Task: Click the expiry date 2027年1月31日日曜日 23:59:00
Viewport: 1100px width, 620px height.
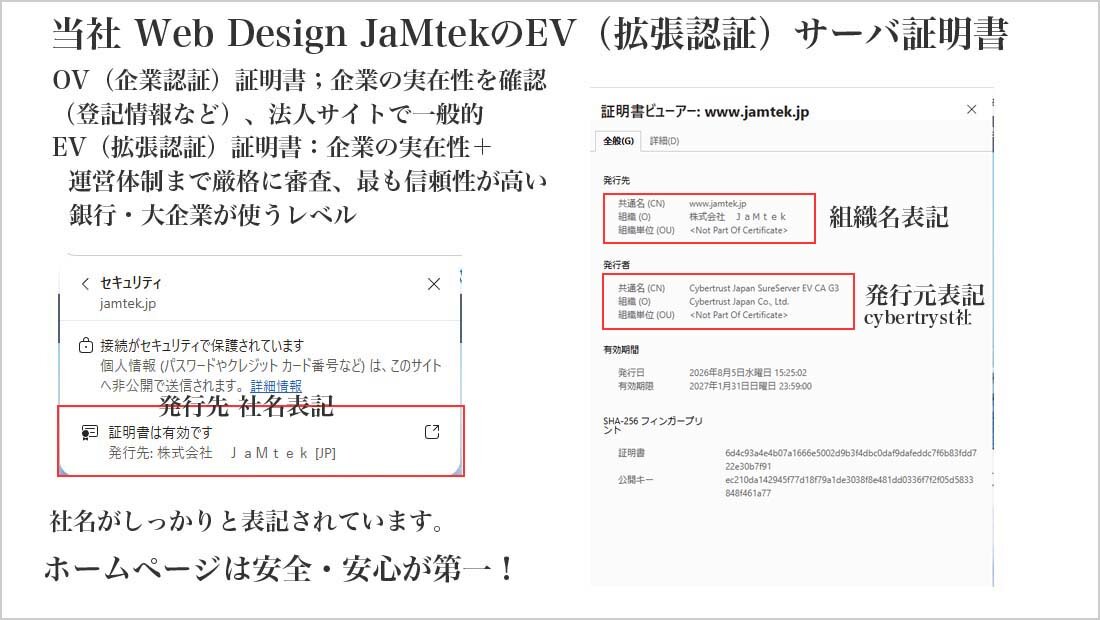Action: [750, 386]
